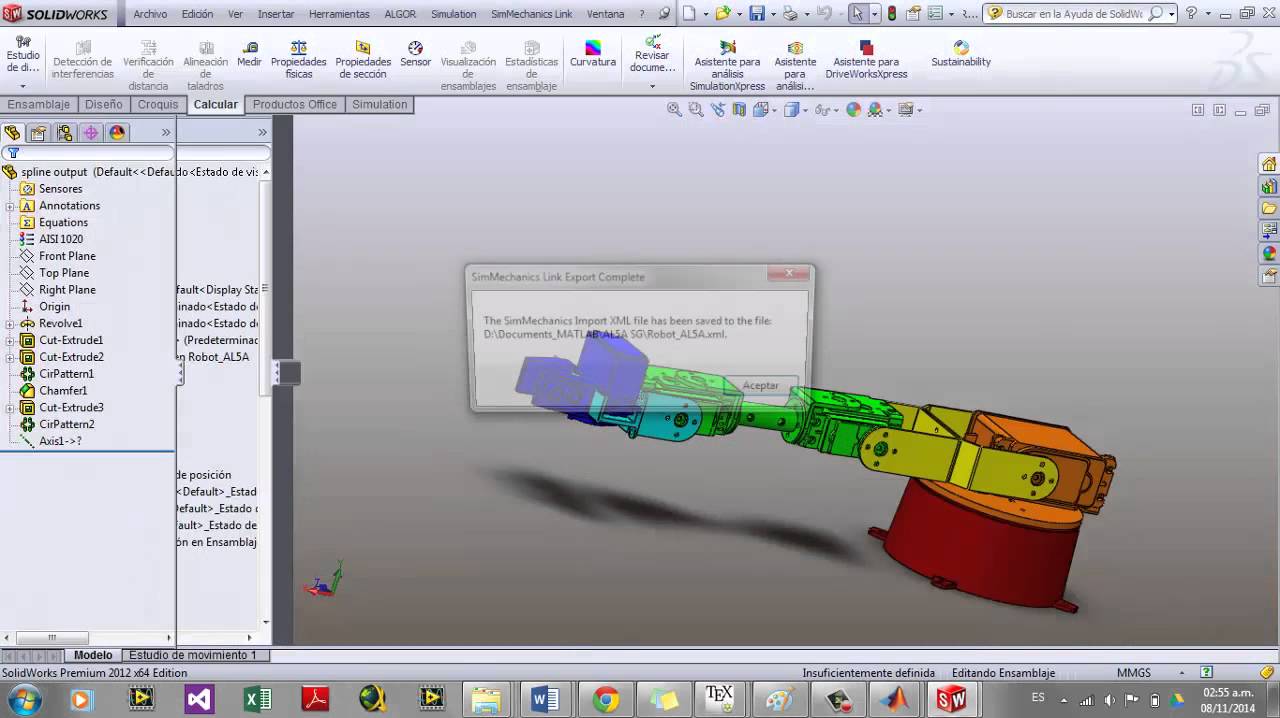Click the Select cursor tool
Image resolution: width=1280 pixels, height=718 pixels.
point(857,14)
